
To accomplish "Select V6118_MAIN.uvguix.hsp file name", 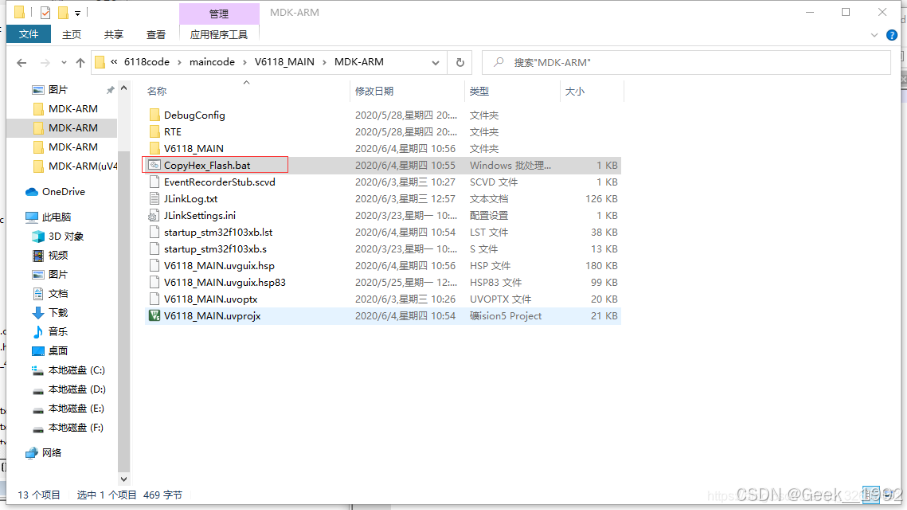I will coord(219,266).
